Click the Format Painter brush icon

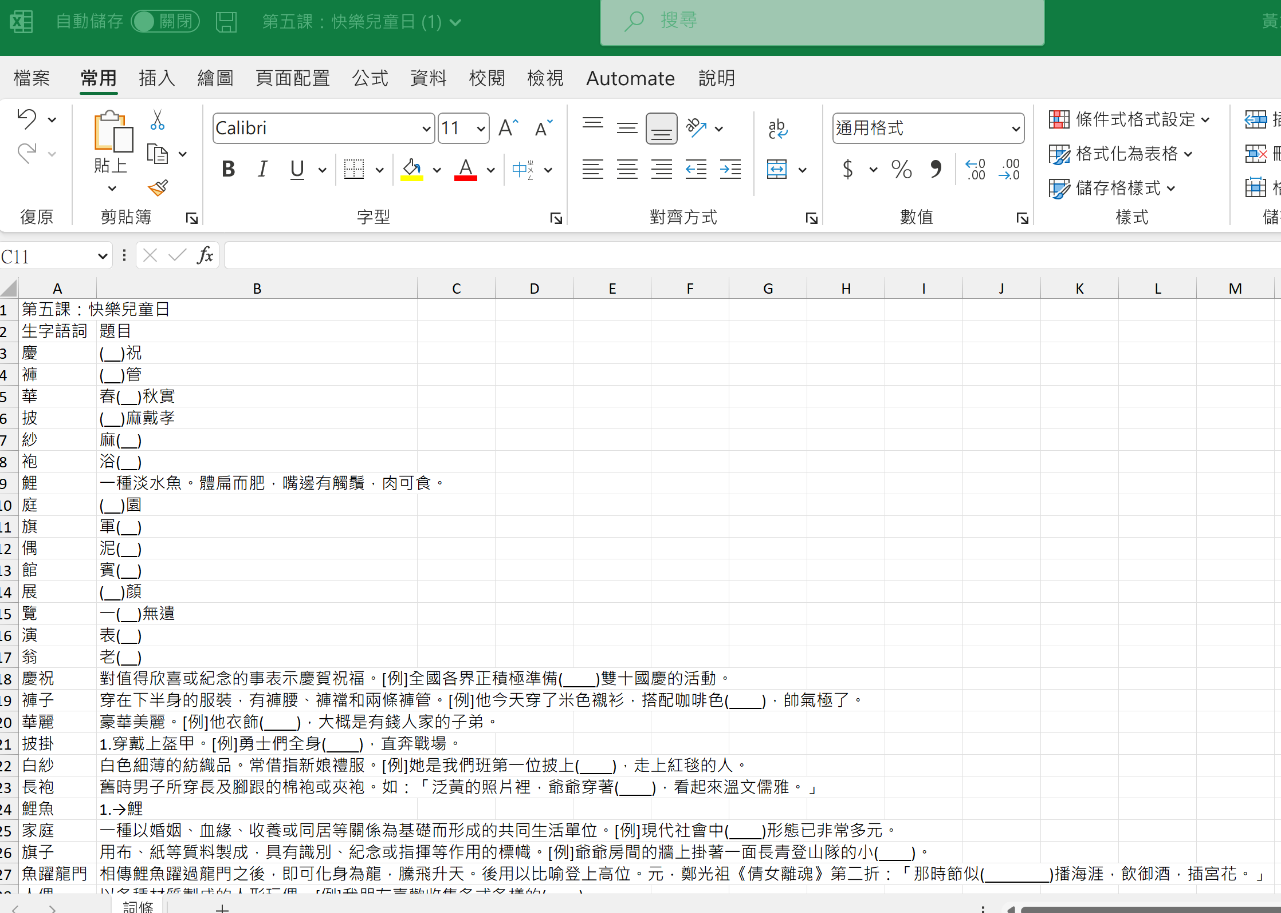click(157, 187)
